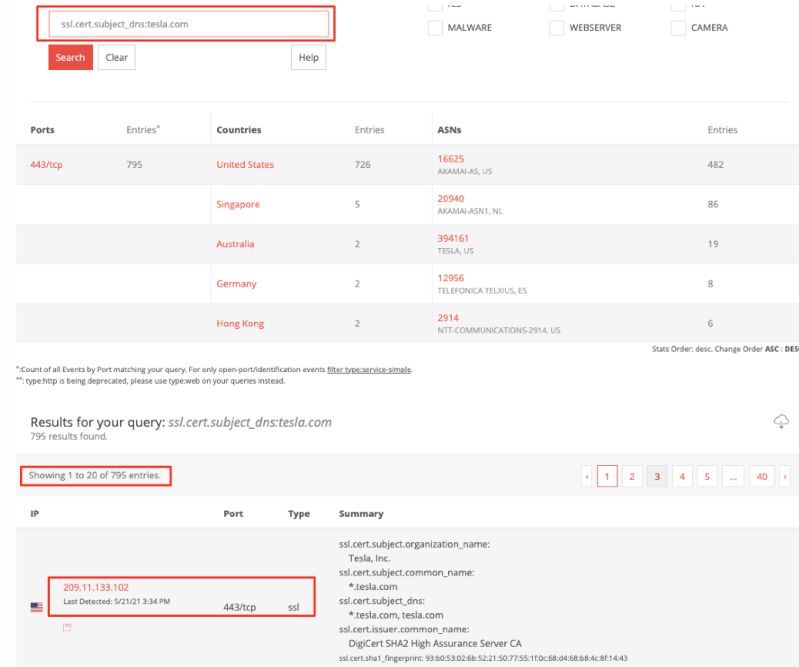Select page 3 in pagination
The height and width of the screenshot is (667, 799).
657,476
